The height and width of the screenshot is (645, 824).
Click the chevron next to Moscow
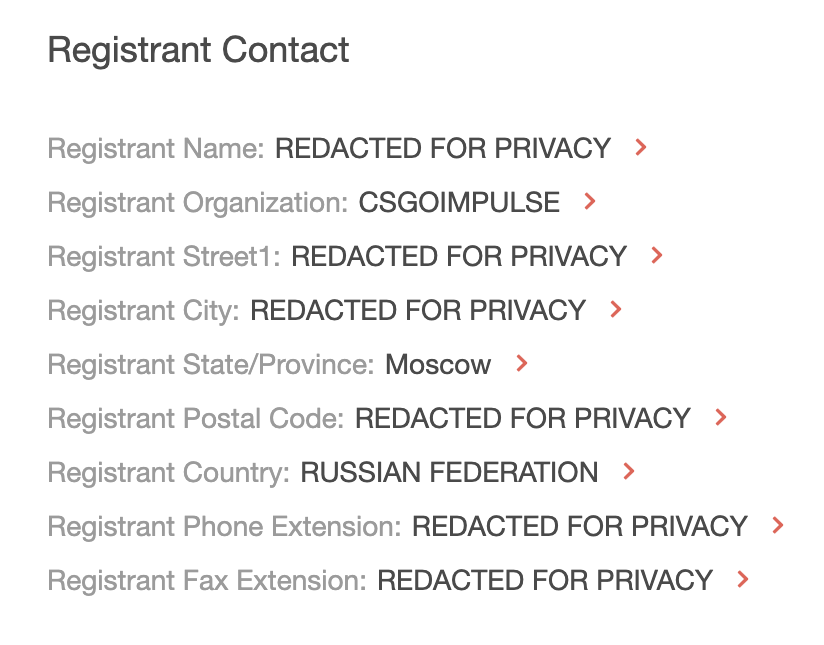521,364
